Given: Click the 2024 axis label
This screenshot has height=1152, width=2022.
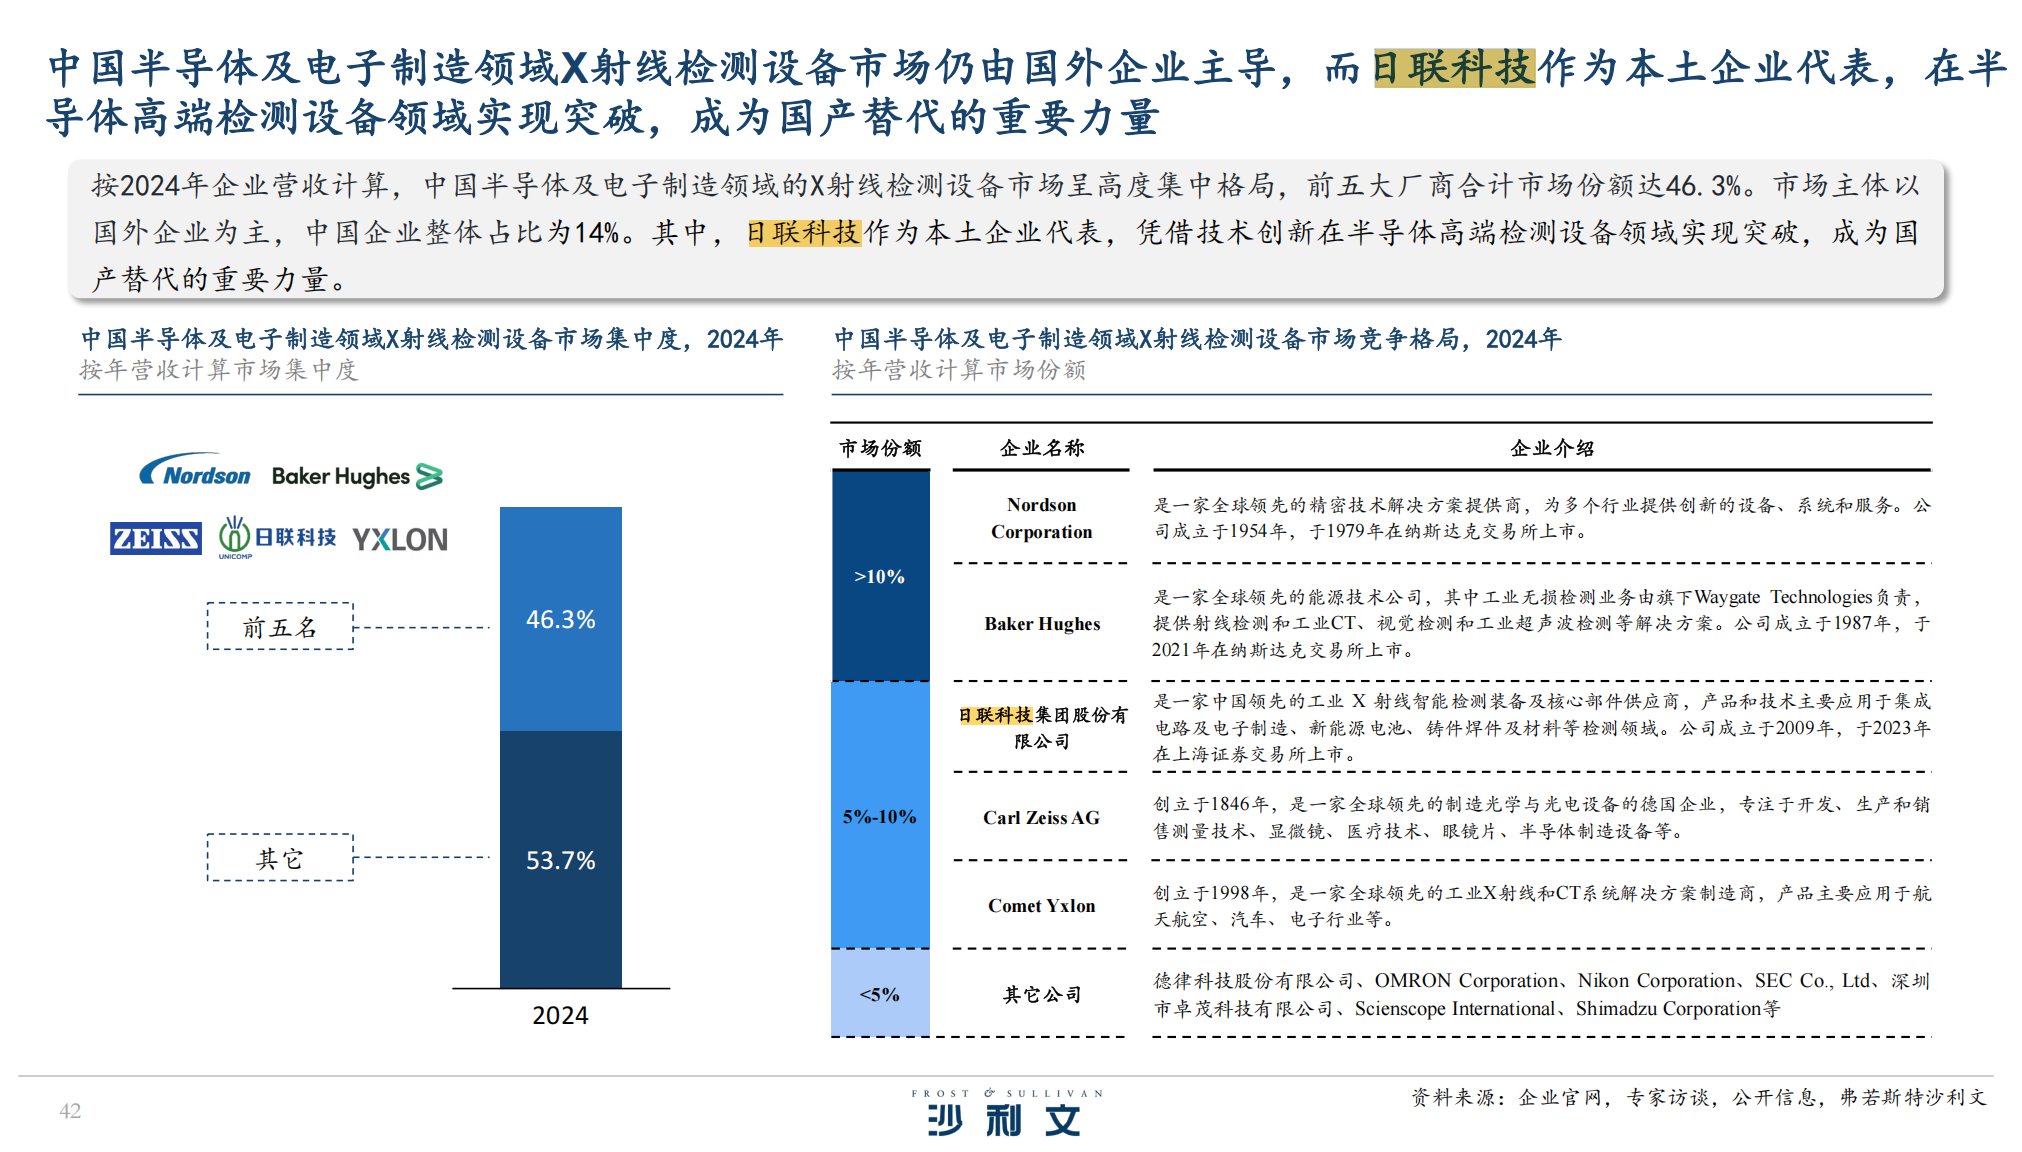Looking at the screenshot, I should point(560,1015).
